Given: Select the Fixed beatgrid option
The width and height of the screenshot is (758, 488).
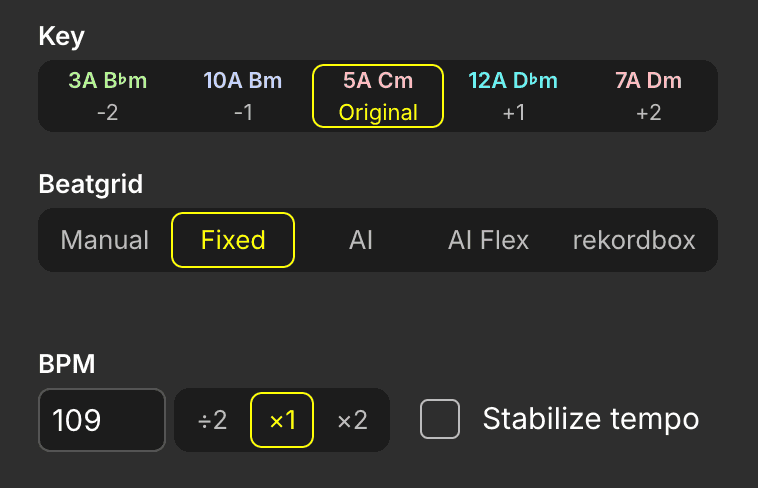Looking at the screenshot, I should (x=233, y=240).
